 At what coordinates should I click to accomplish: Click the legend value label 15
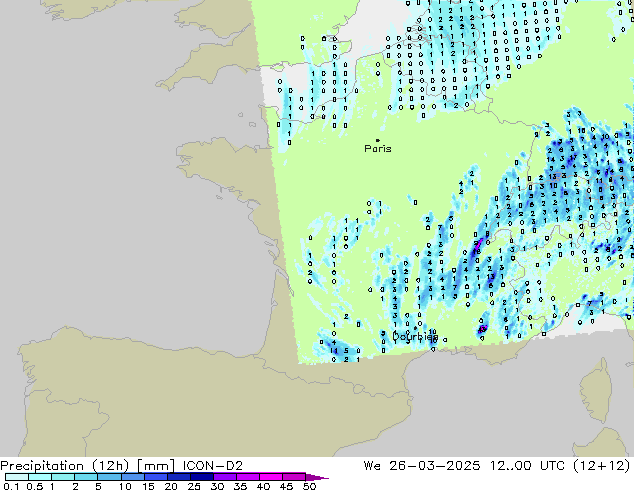tap(148, 486)
